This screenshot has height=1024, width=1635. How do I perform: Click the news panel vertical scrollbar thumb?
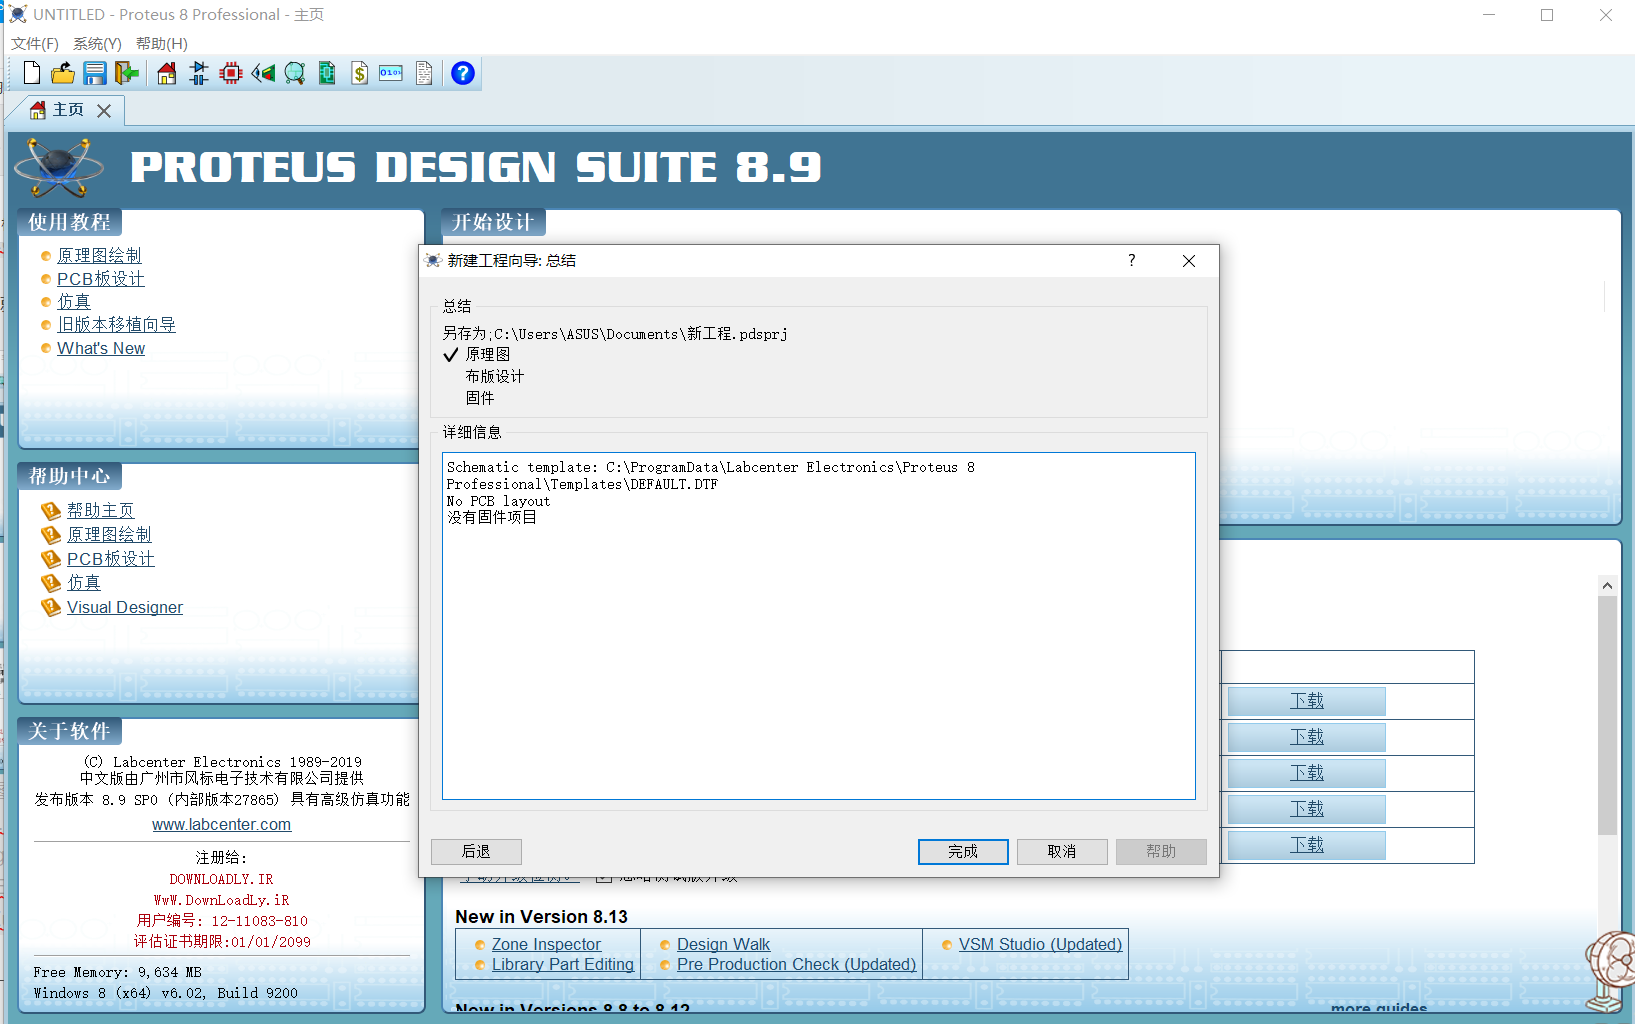[x=1607, y=715]
